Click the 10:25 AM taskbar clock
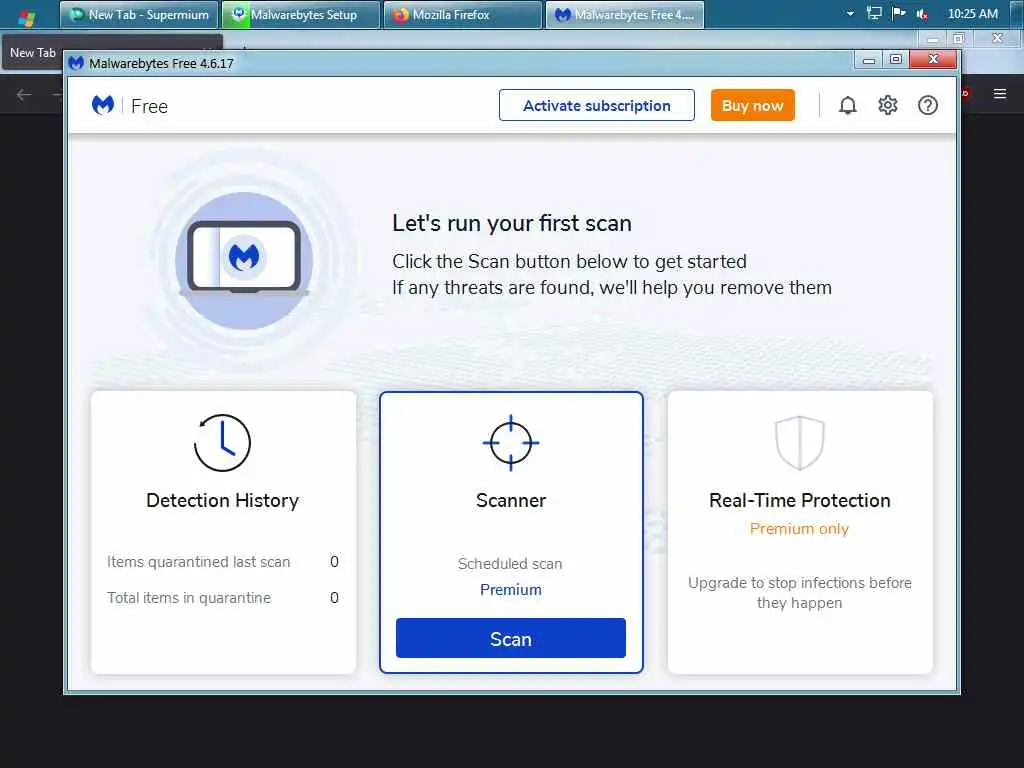Screen dimensions: 1024x768 pyautogui.click(x=972, y=14)
